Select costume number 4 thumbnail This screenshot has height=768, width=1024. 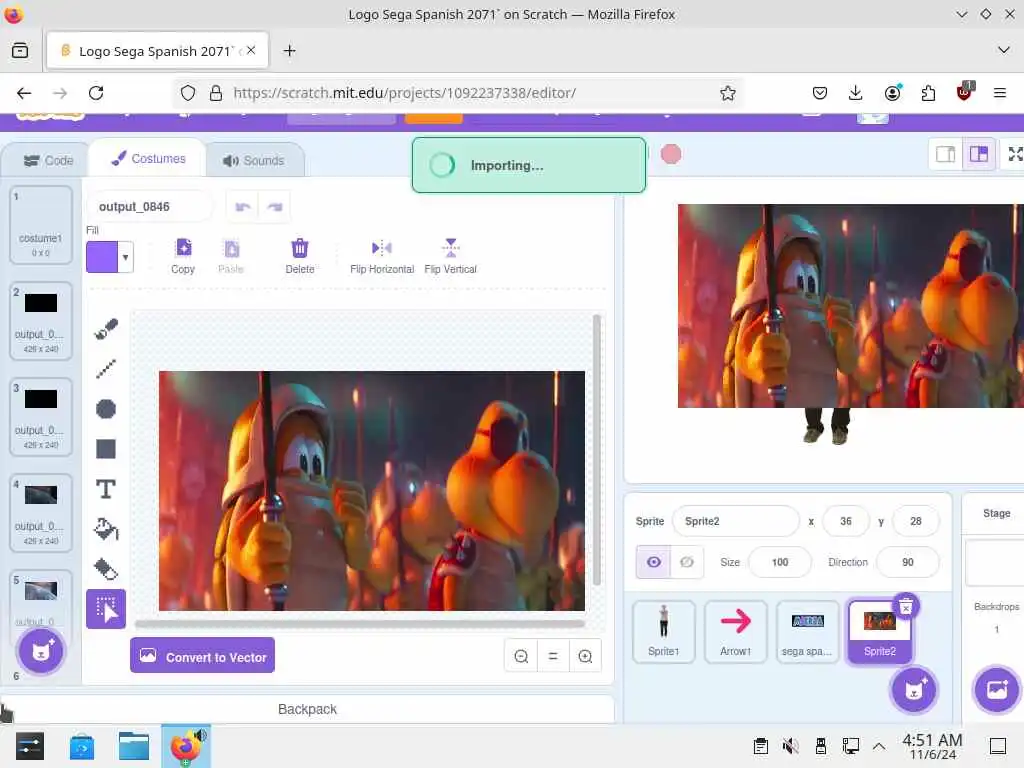pyautogui.click(x=40, y=513)
